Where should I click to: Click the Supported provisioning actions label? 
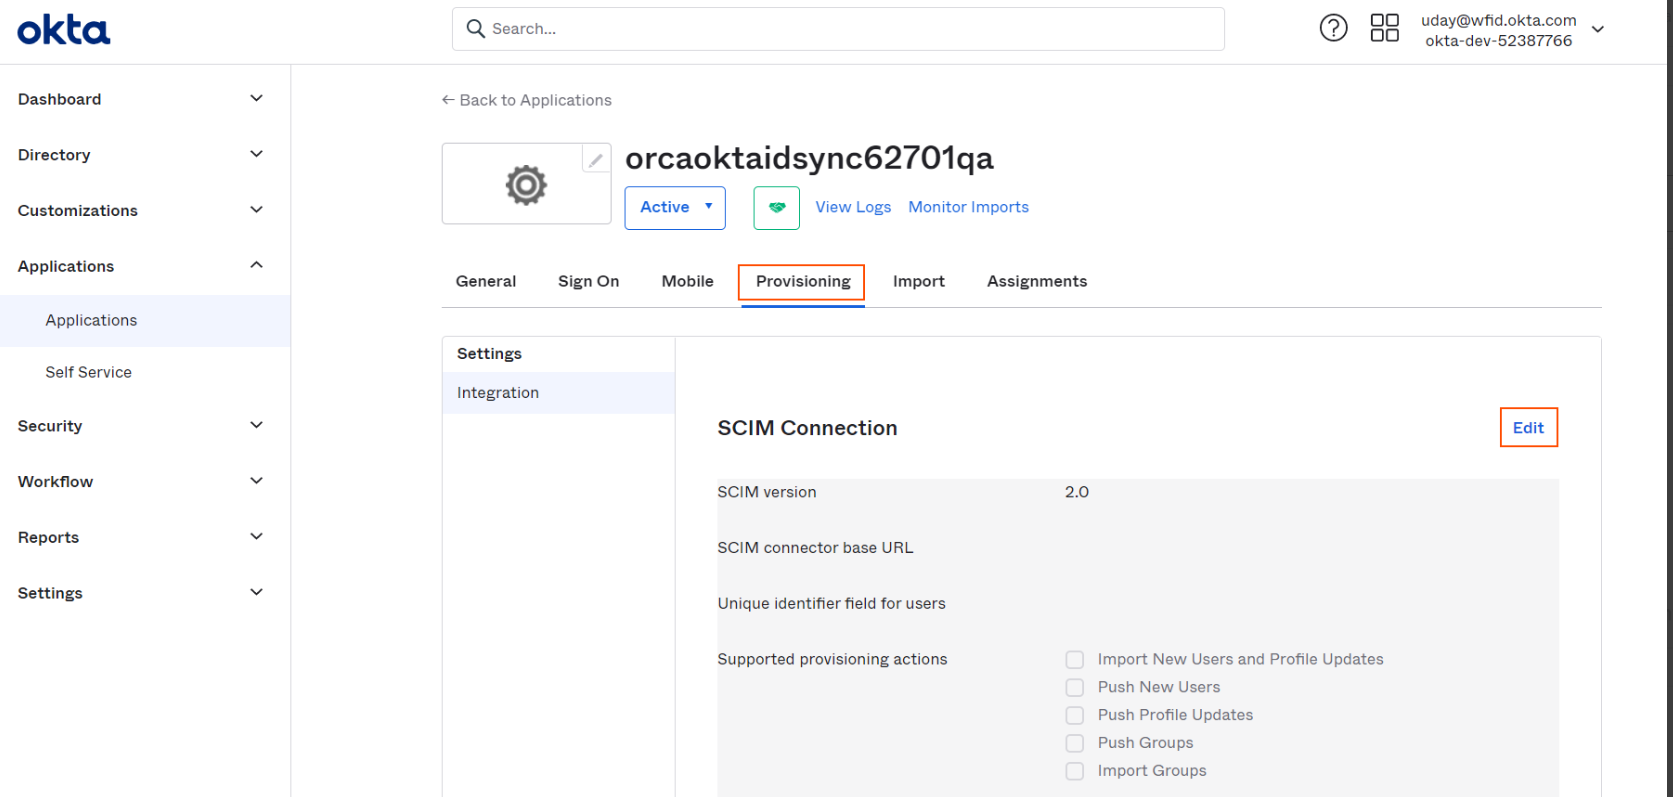point(832,660)
